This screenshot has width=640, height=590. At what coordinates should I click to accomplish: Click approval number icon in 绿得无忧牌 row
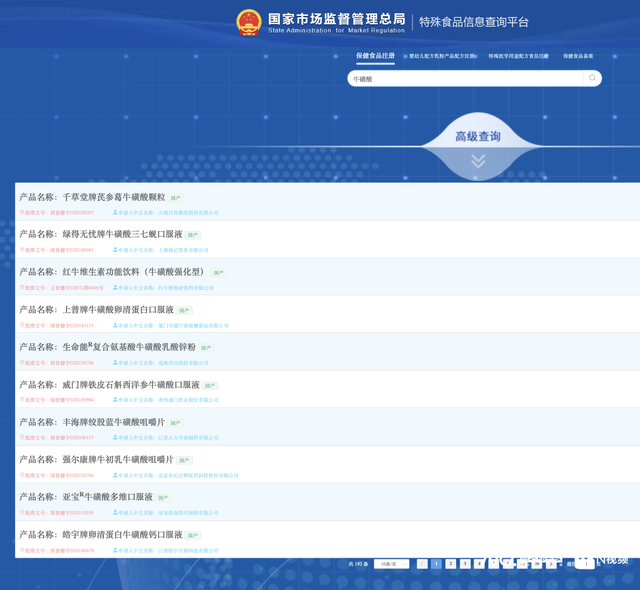tap(22, 249)
